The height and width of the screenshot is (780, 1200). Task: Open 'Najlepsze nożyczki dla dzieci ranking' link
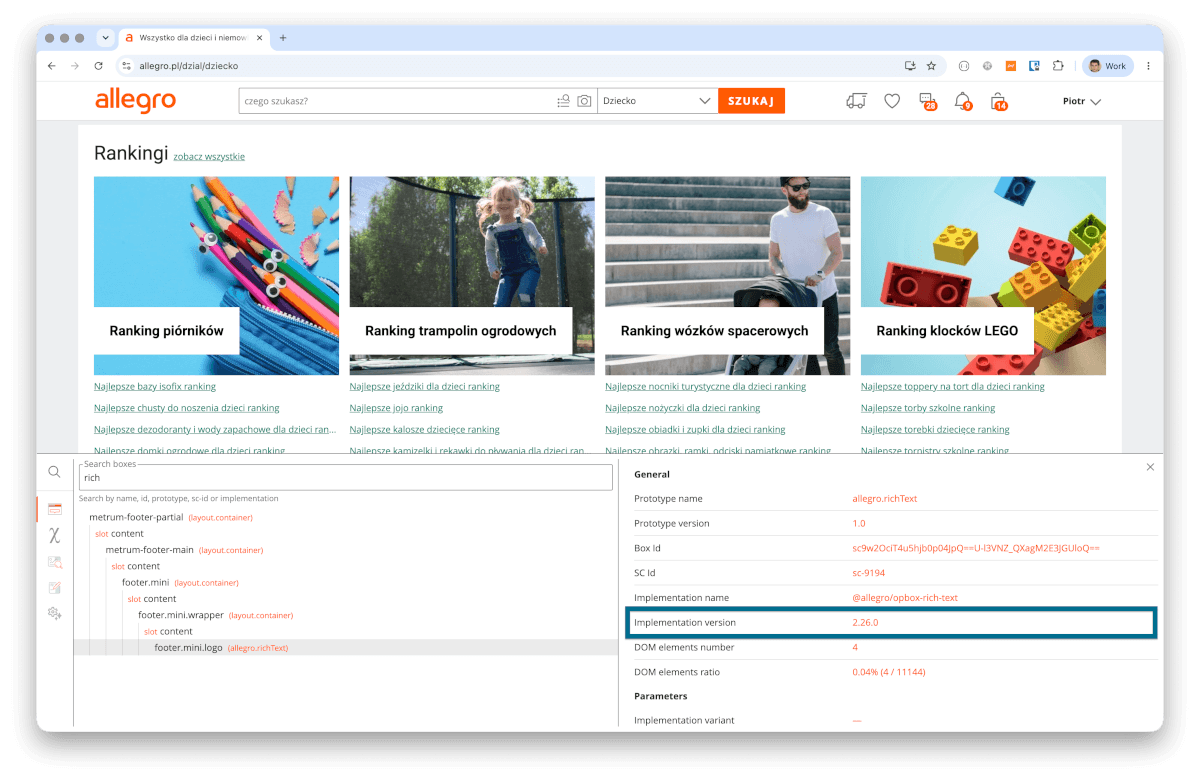pos(683,408)
